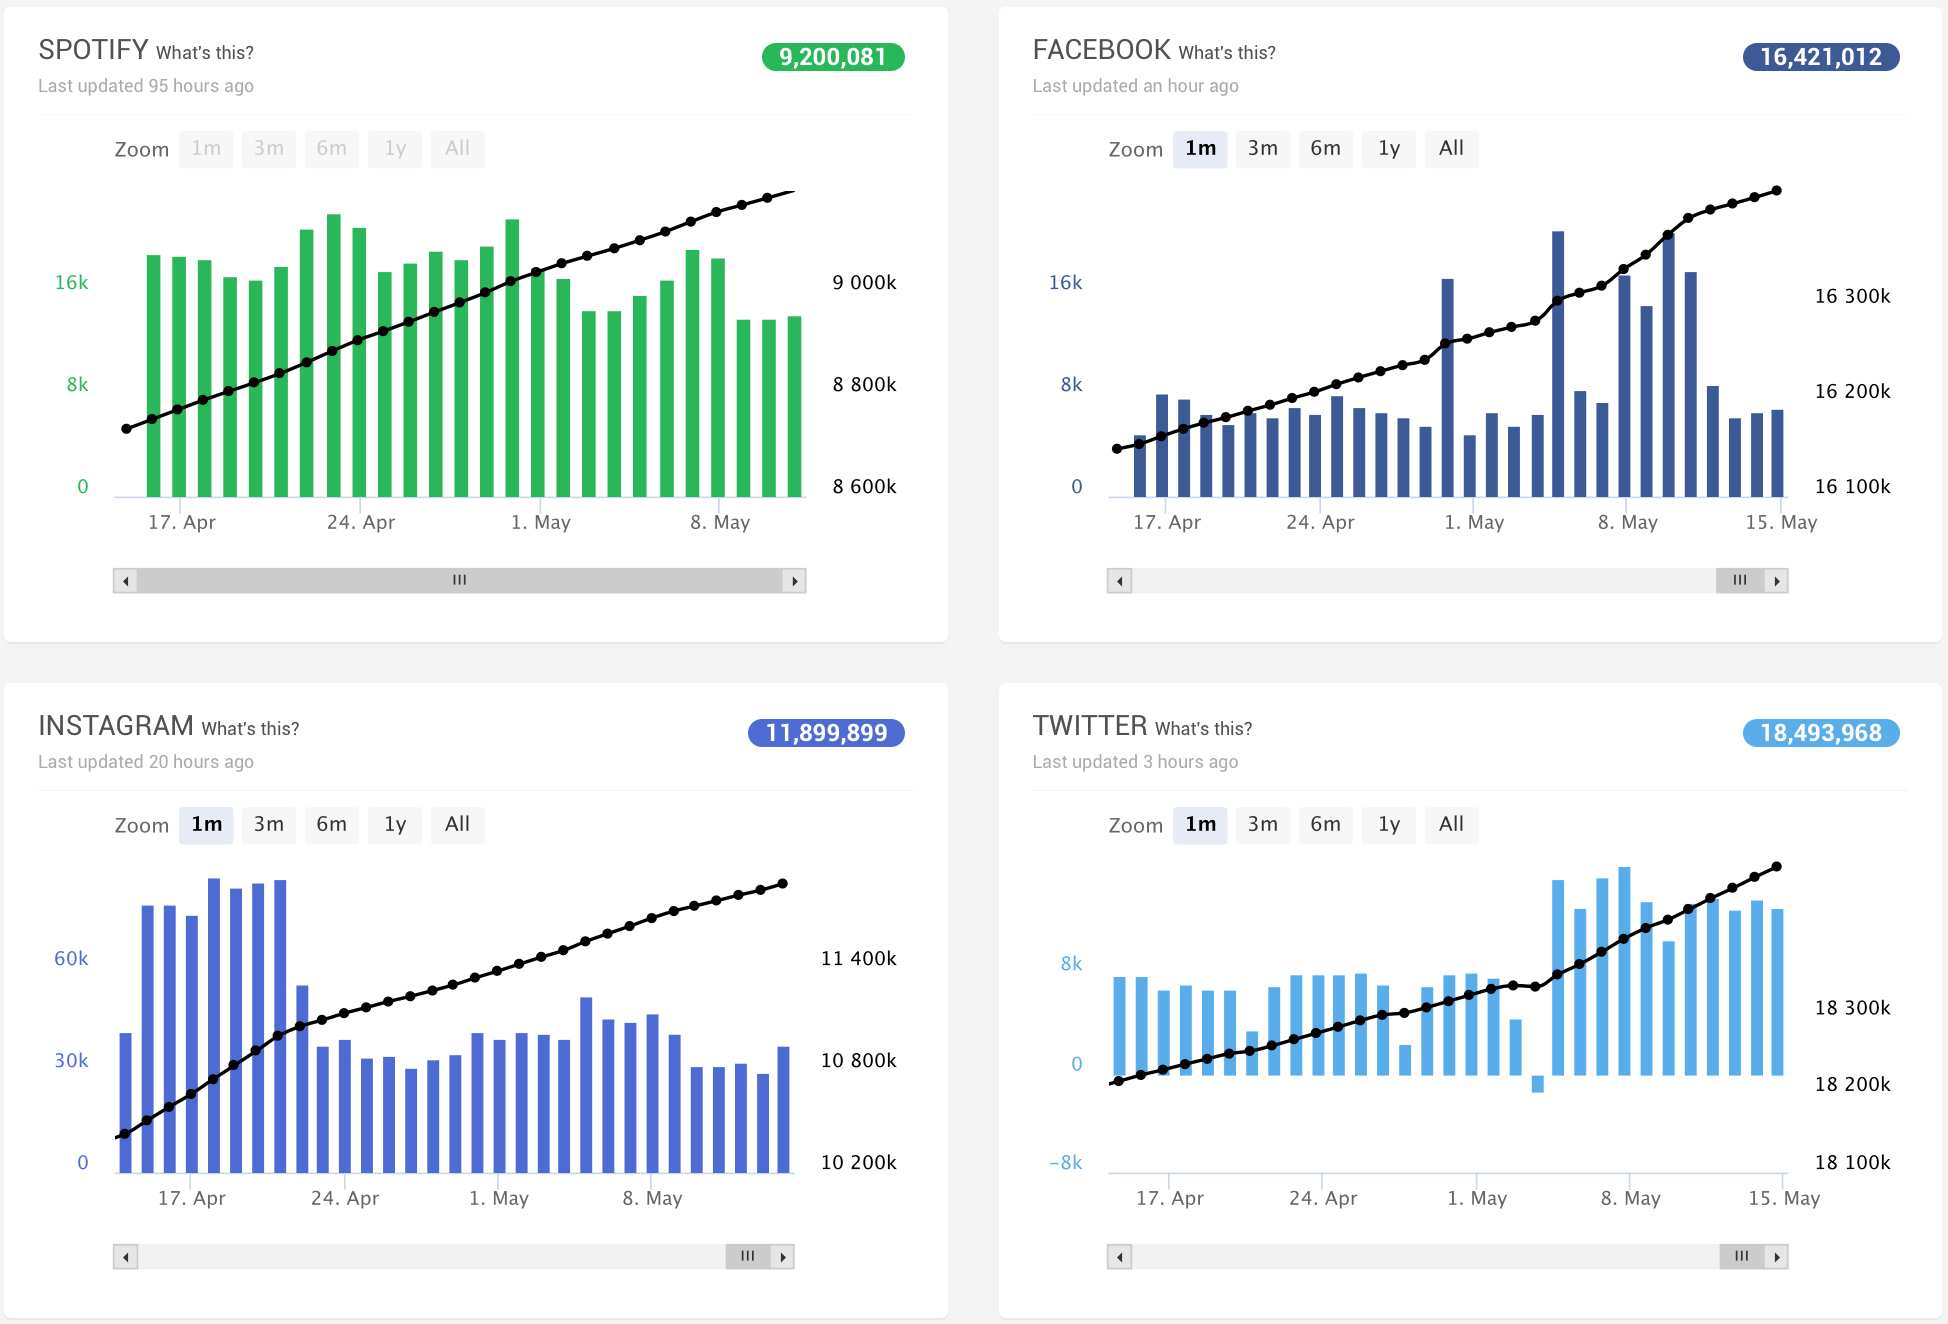This screenshot has height=1324, width=1948.
Task: Open Spotify "What's this?" link
Action: point(205,53)
